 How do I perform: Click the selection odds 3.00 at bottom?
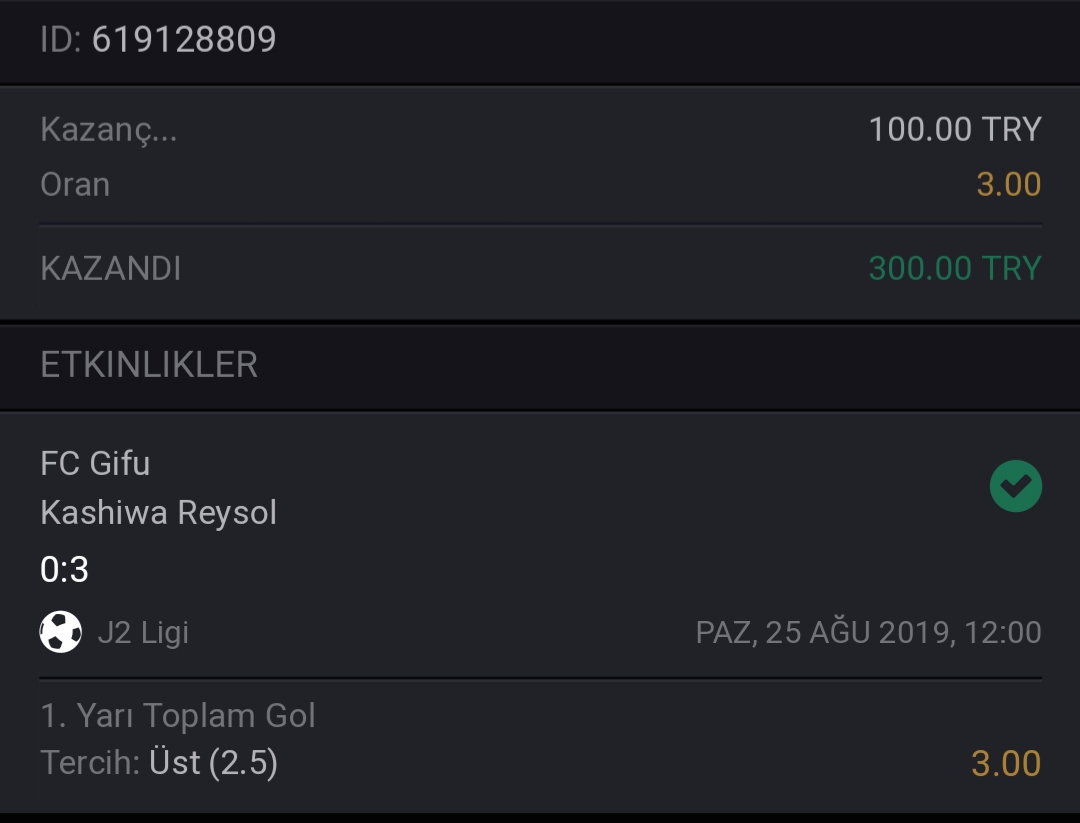[x=1006, y=763]
